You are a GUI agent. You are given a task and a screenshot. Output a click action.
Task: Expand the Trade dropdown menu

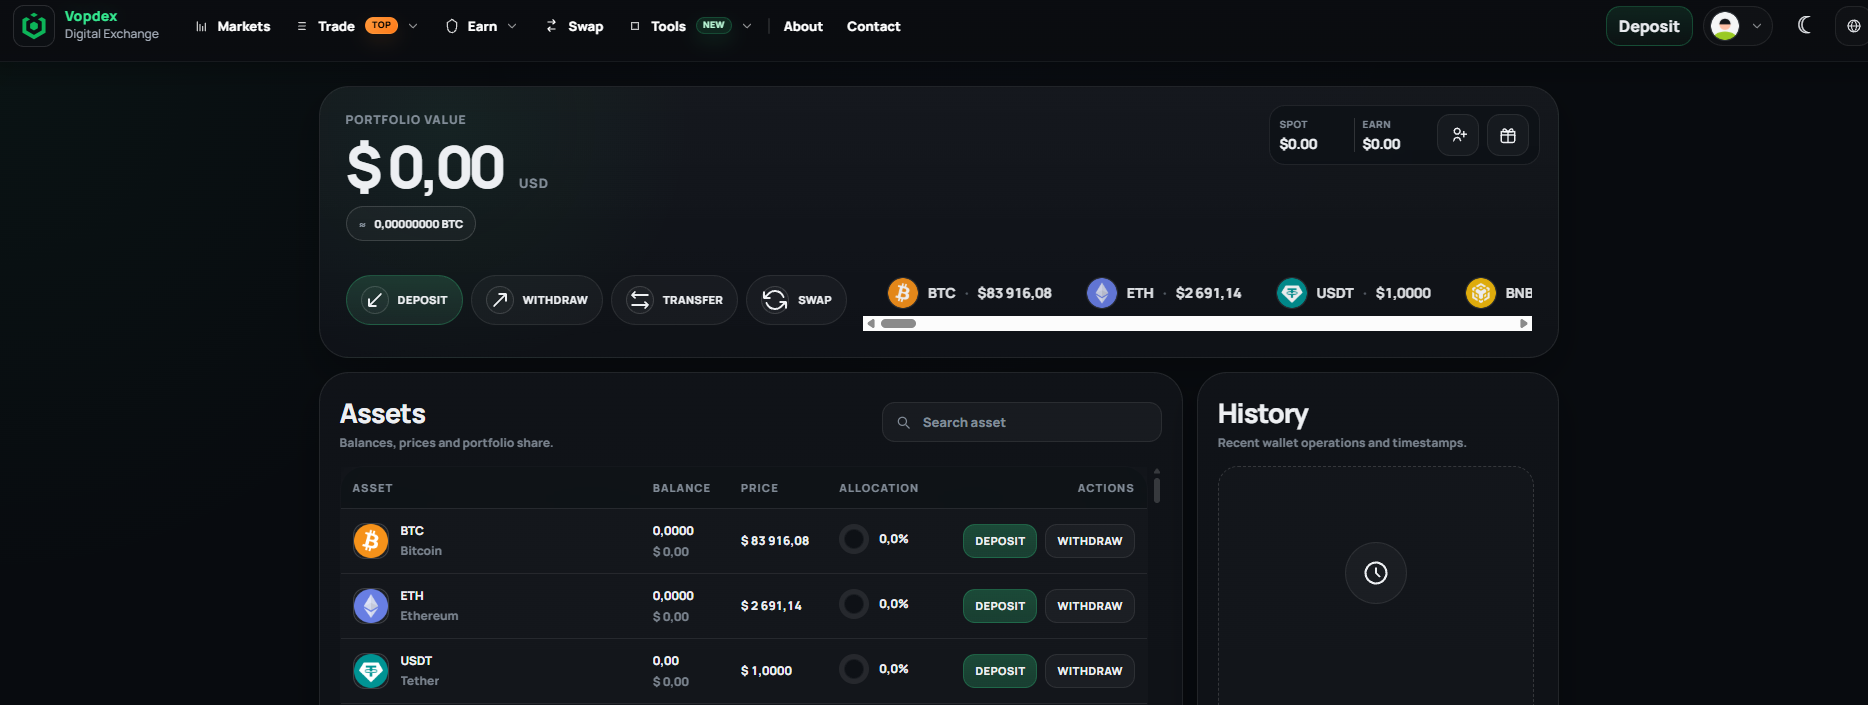coord(357,26)
